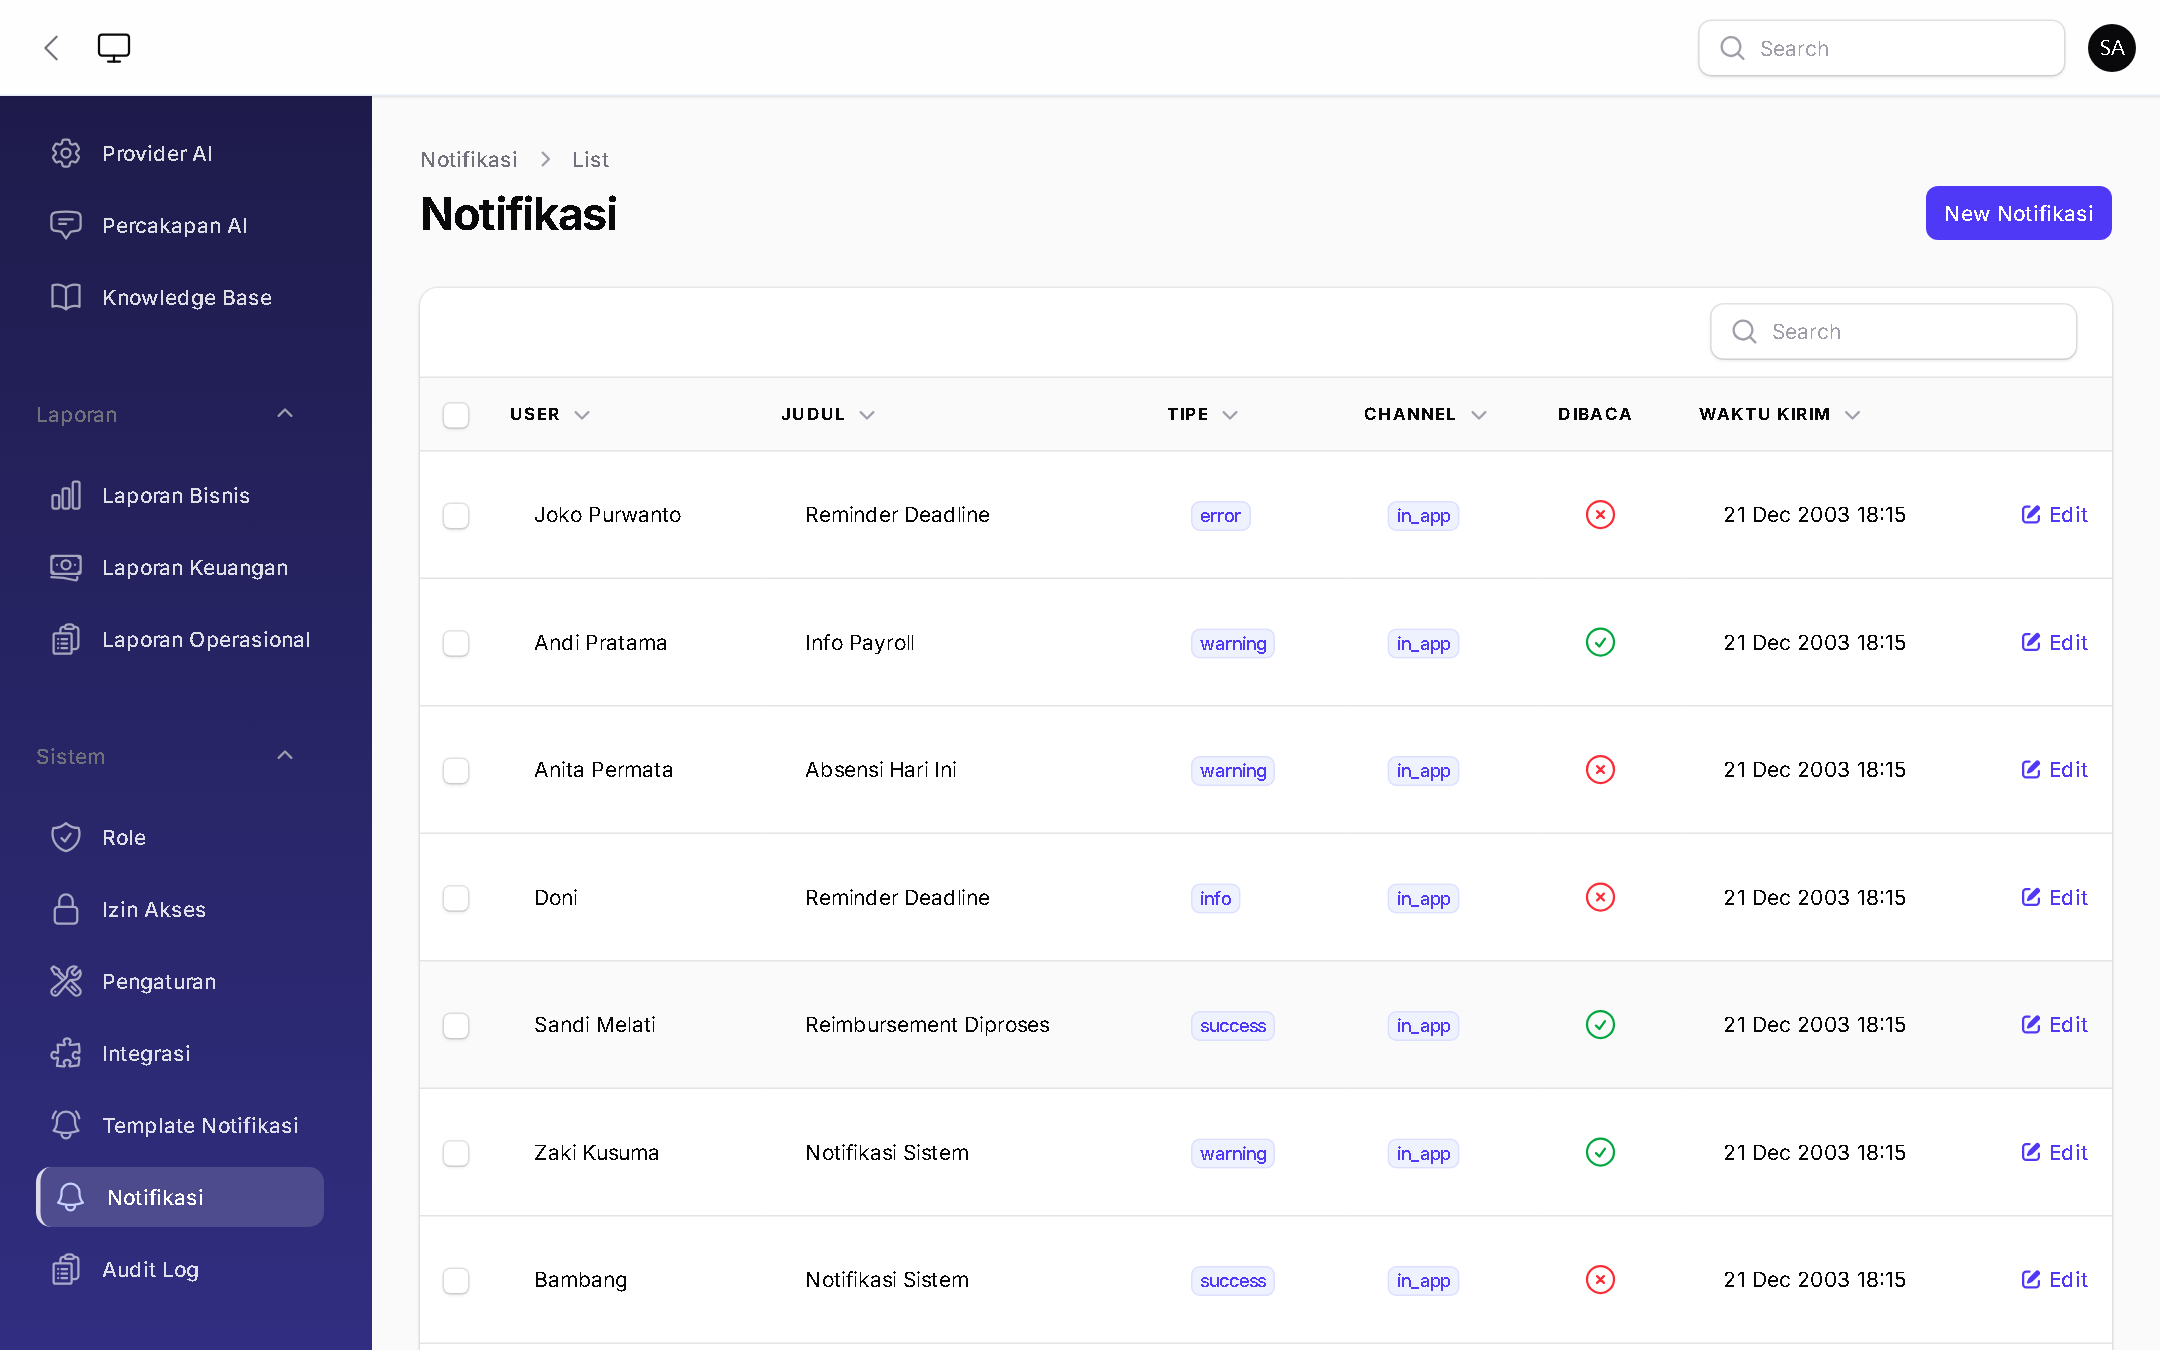2160x1350 pixels.
Task: Click unread X icon for Joko Purwanto
Action: [x=1600, y=515]
